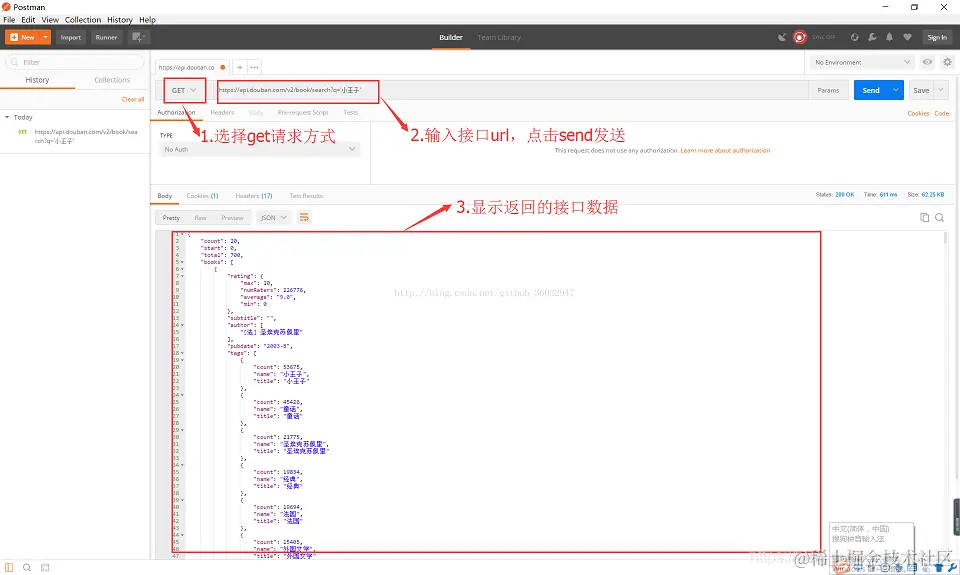Click the Sign In button
Image resolution: width=960 pixels, height=575 pixels.
(x=937, y=37)
